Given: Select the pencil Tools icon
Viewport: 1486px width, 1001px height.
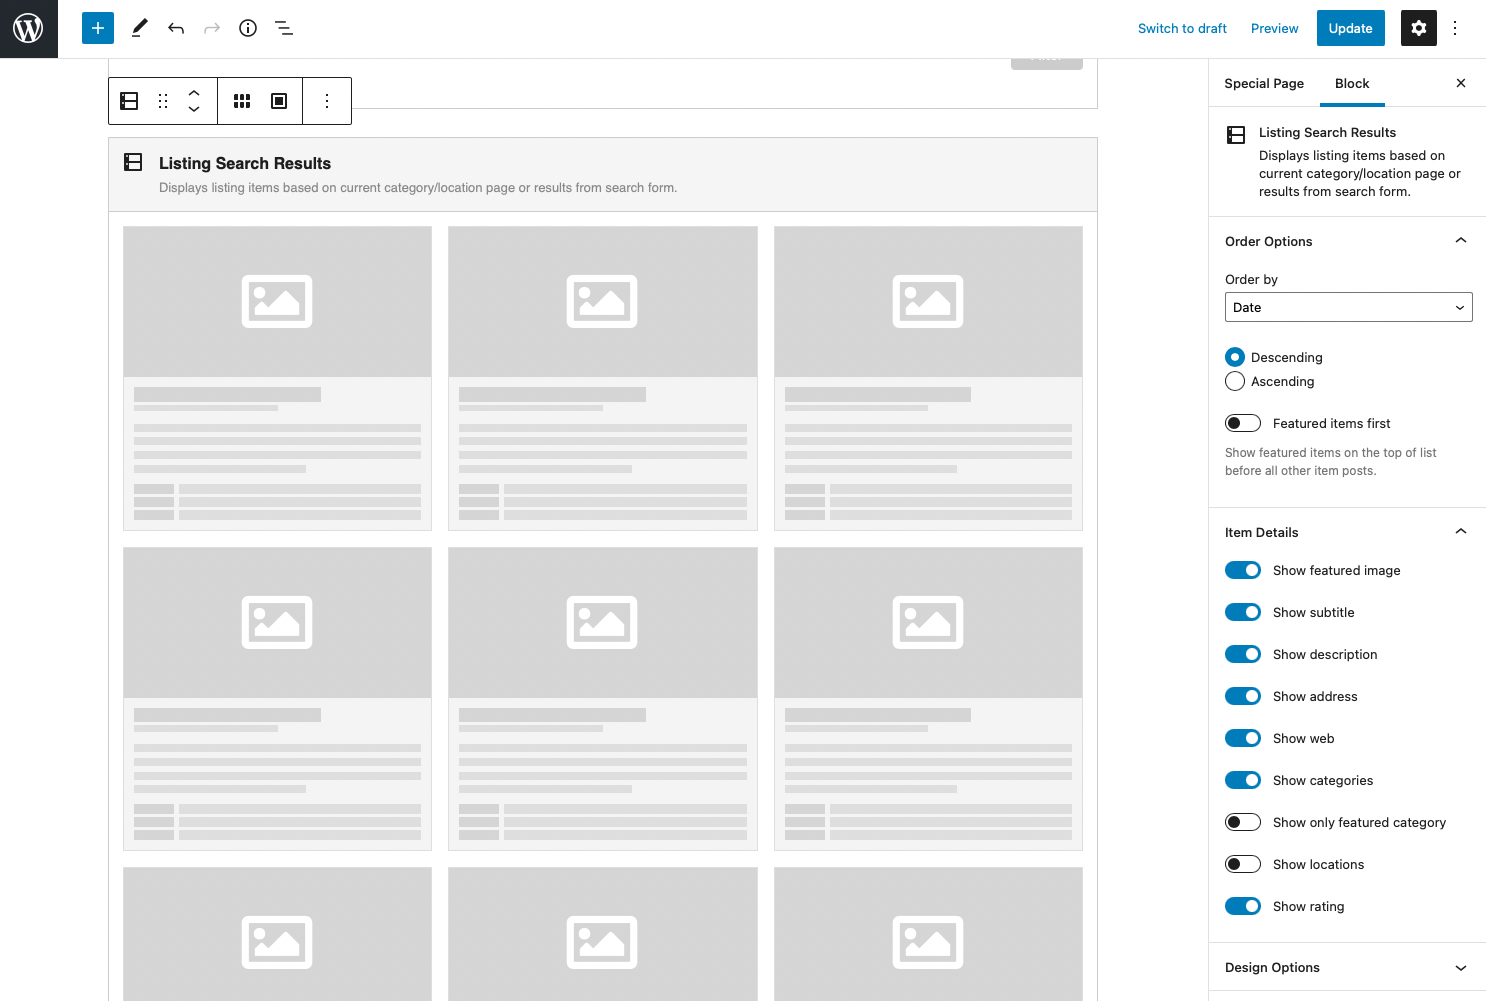Looking at the screenshot, I should click(x=140, y=28).
